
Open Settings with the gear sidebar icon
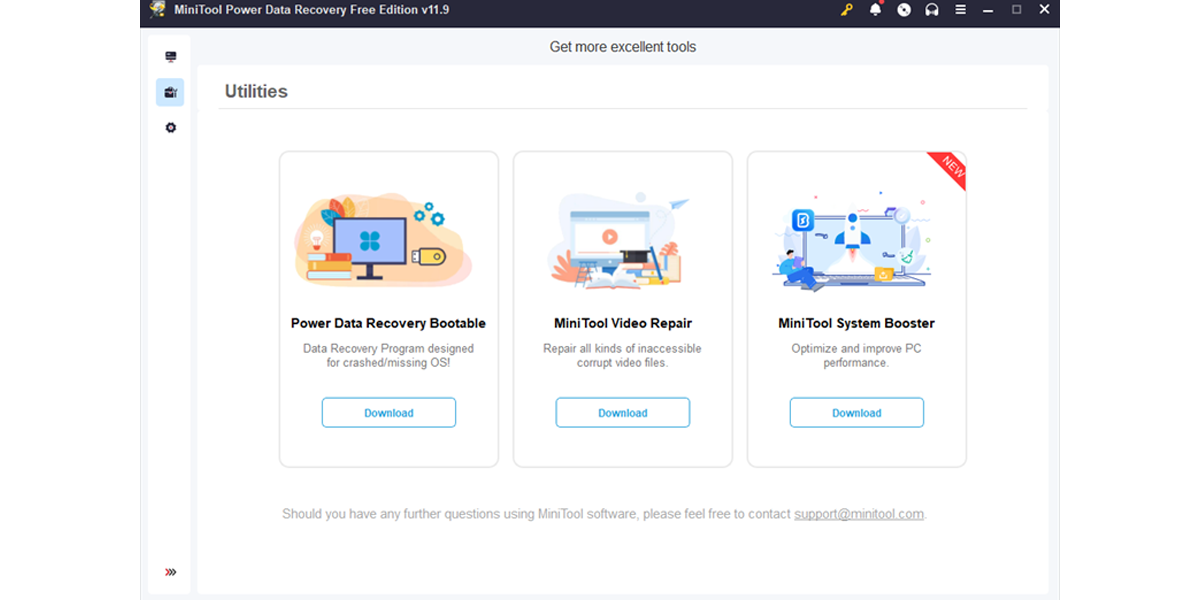[170, 127]
